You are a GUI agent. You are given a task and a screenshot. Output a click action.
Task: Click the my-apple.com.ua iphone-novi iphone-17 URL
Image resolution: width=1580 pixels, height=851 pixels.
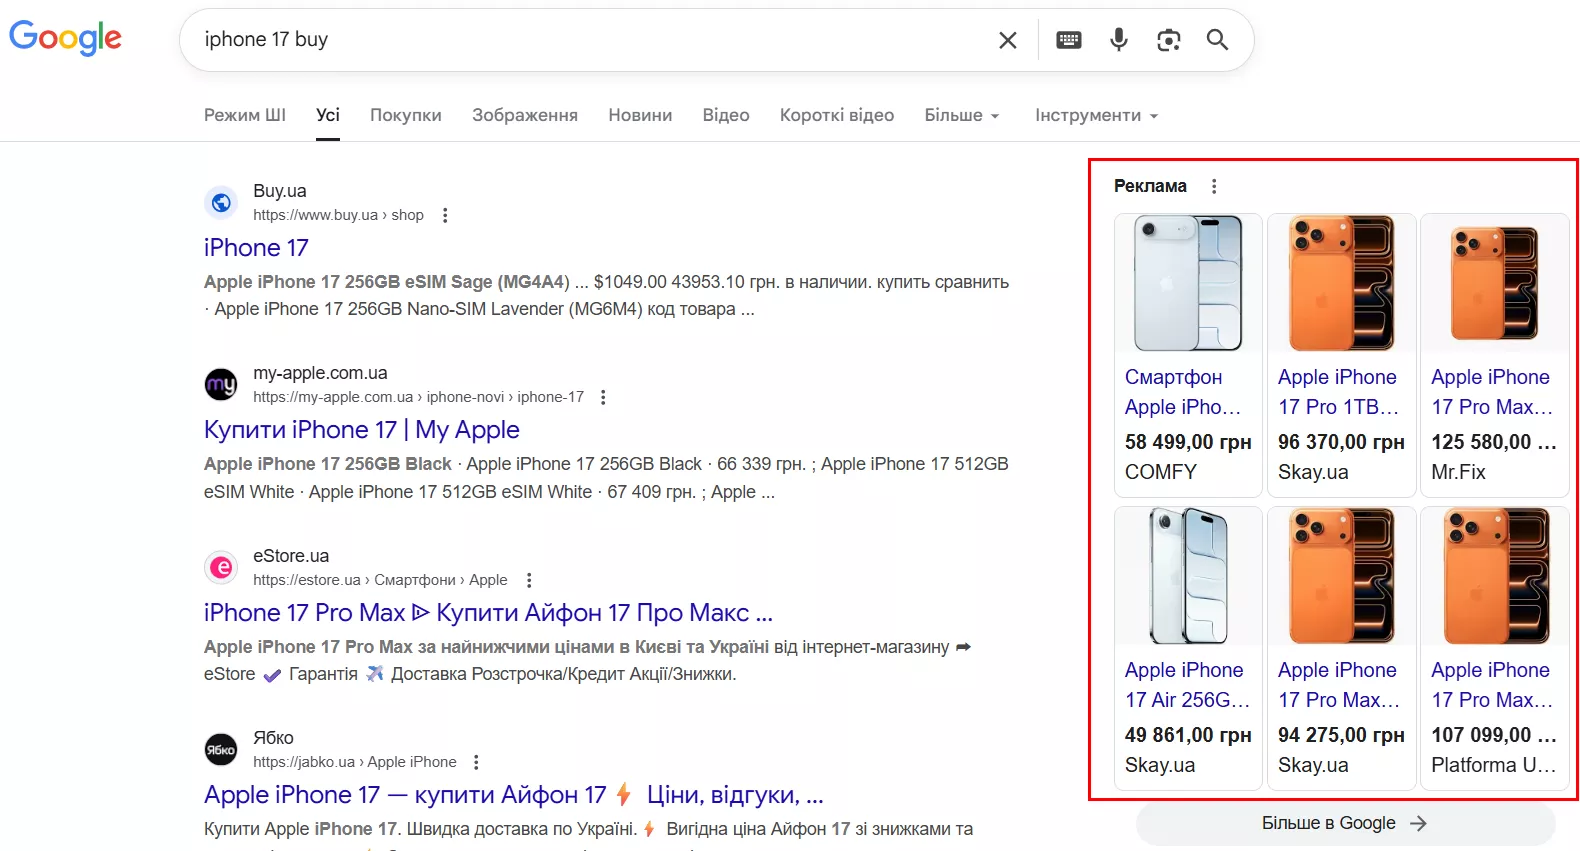[418, 397]
